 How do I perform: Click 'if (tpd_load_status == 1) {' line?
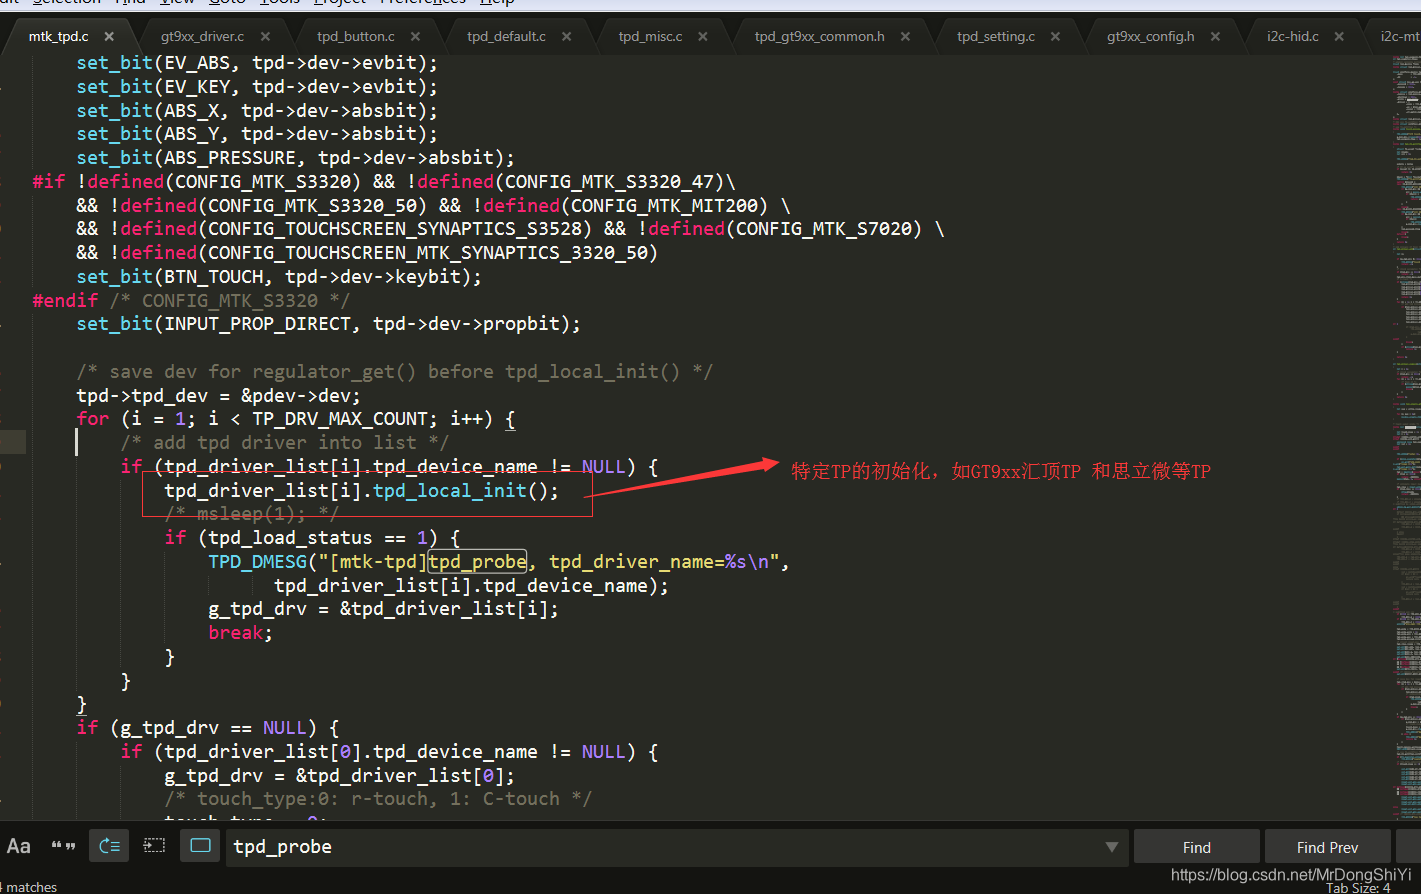(312, 538)
